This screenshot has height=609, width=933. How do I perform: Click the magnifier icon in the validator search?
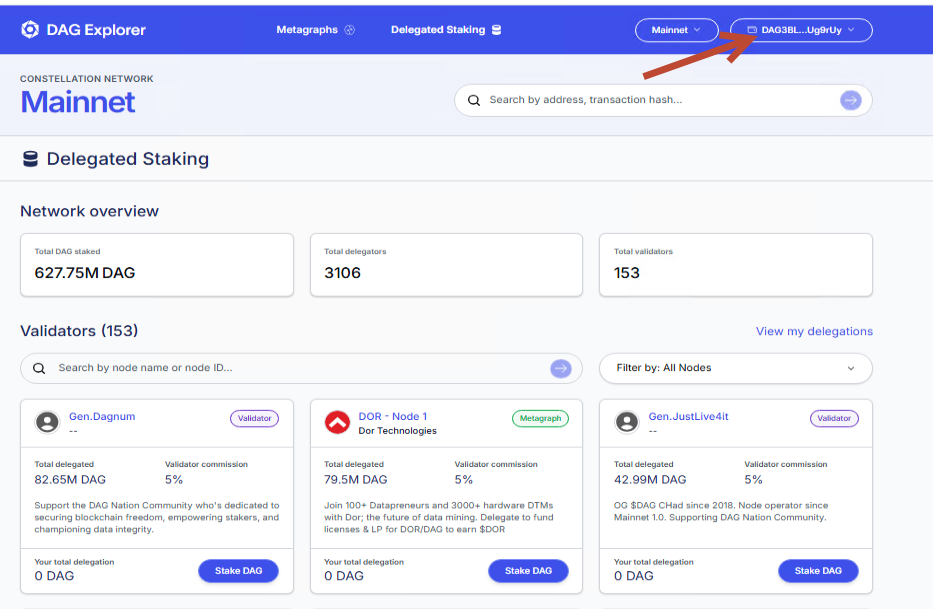tap(39, 368)
